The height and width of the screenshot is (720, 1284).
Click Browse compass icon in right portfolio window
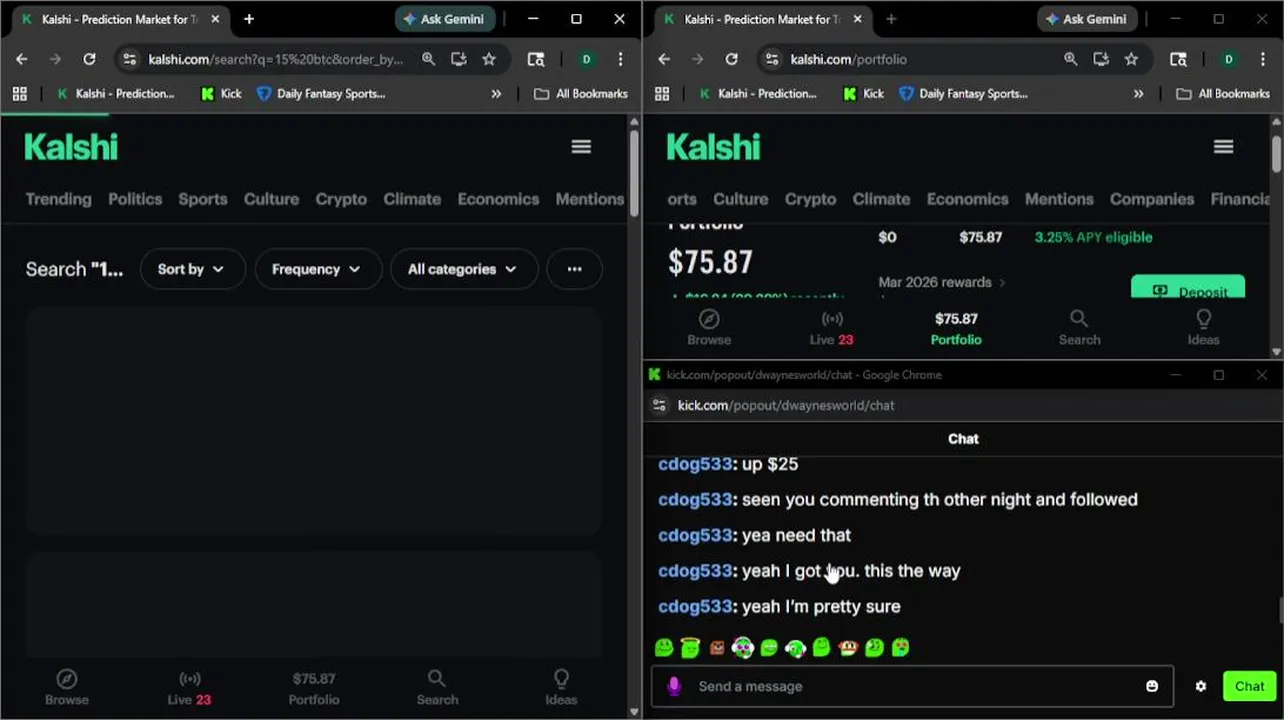click(709, 319)
